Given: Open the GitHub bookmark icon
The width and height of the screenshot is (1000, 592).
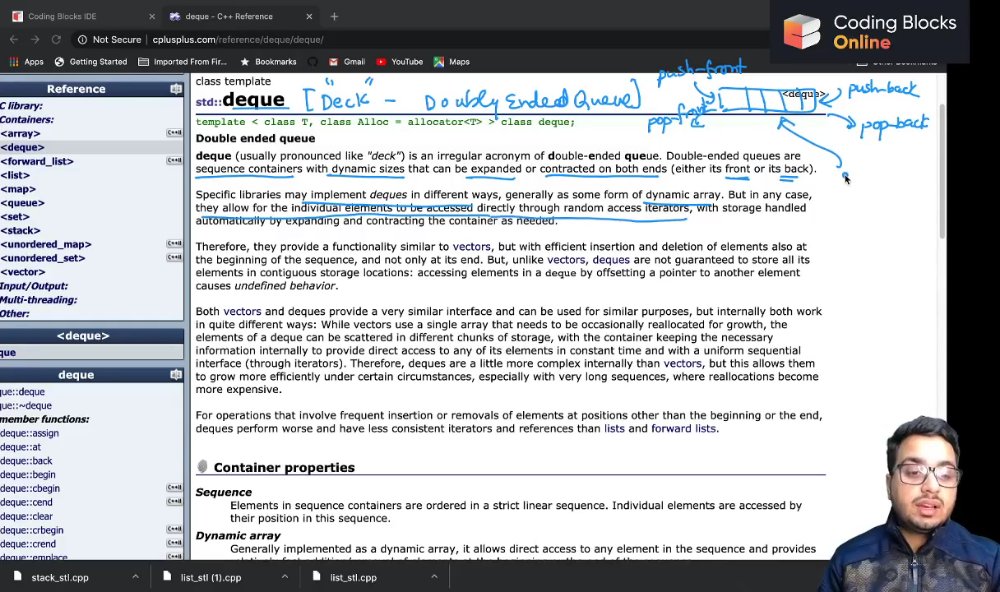Looking at the screenshot, I should tap(312, 62).
